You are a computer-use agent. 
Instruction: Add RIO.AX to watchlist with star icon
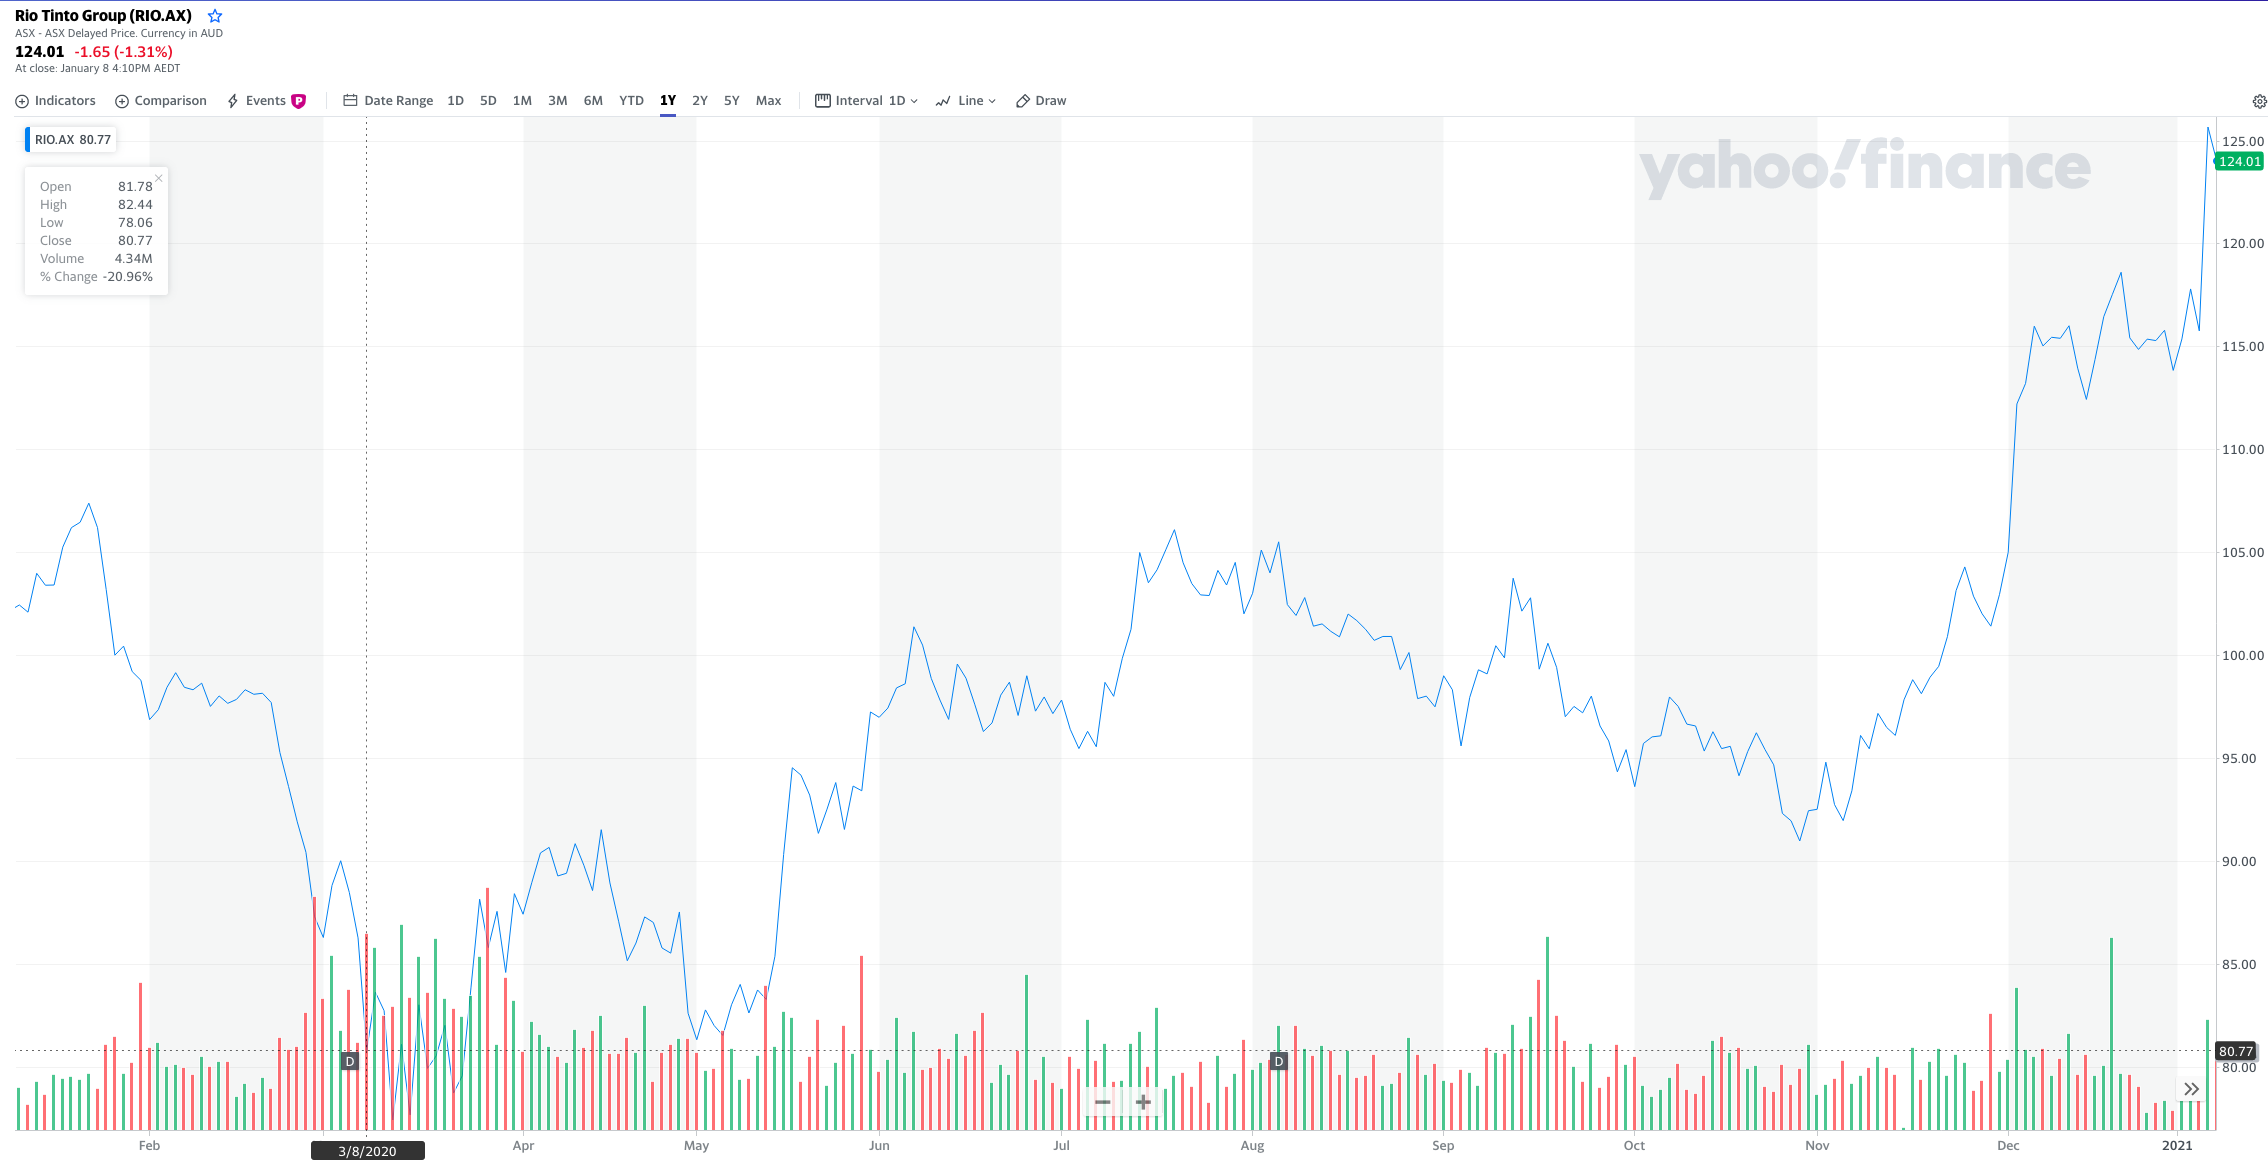point(215,16)
